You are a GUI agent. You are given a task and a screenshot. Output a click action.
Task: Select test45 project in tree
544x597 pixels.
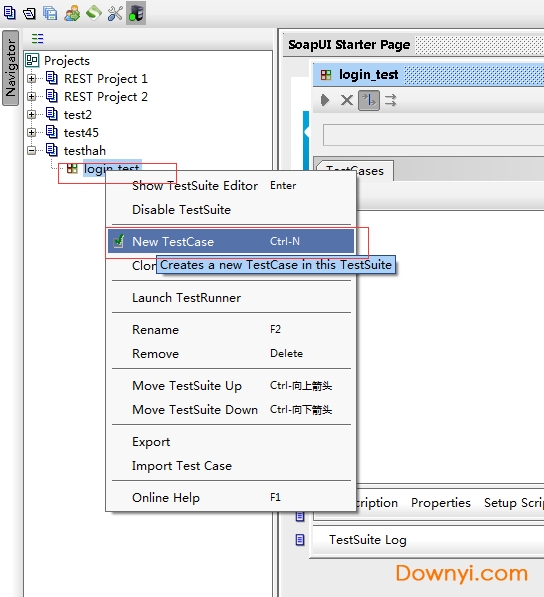tap(81, 132)
